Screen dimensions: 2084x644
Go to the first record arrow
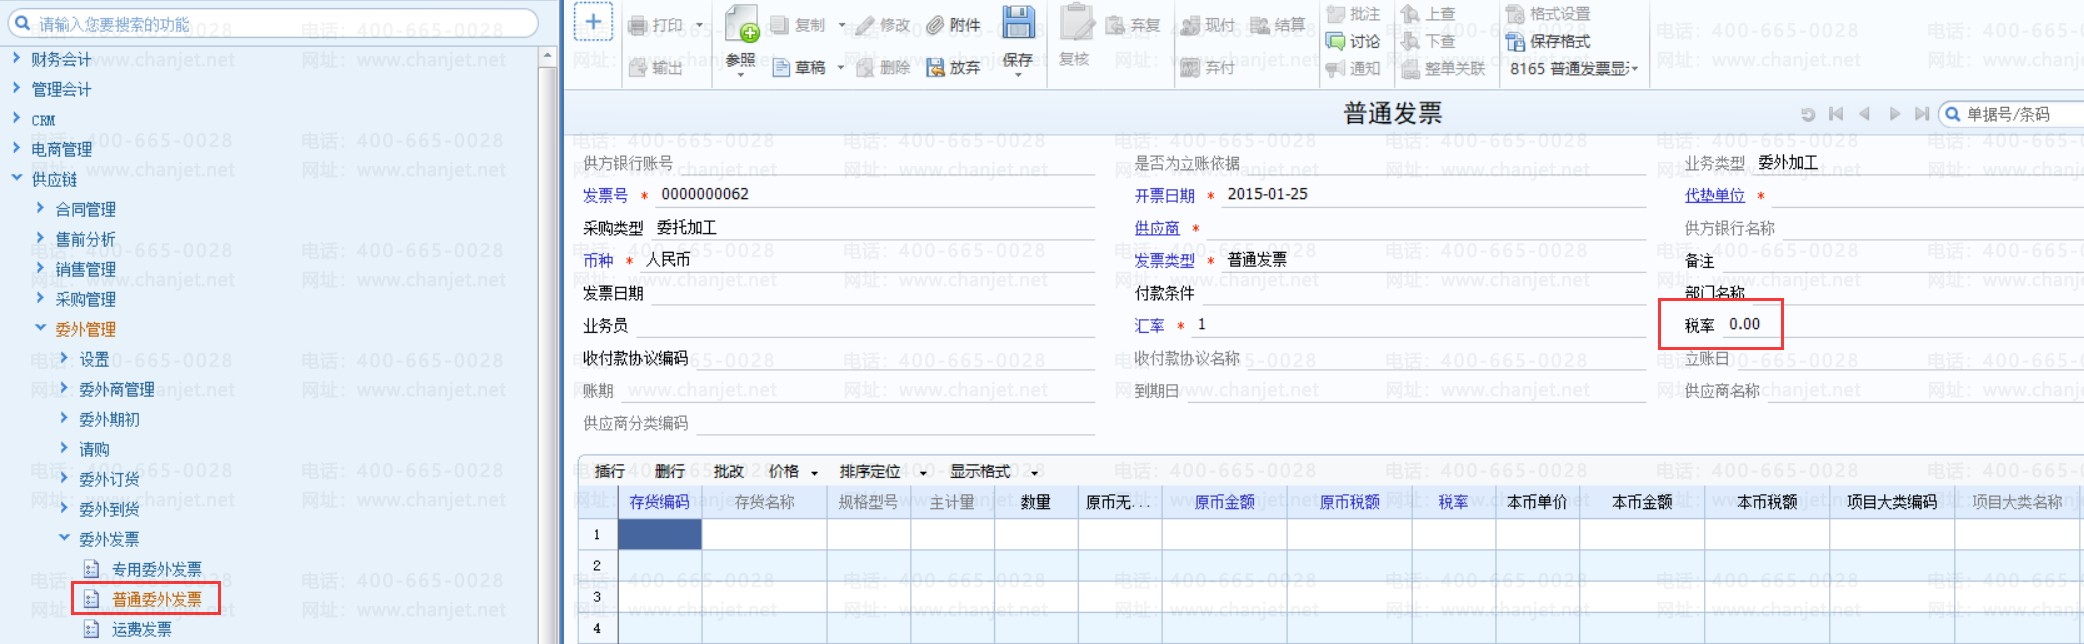click(x=1836, y=114)
